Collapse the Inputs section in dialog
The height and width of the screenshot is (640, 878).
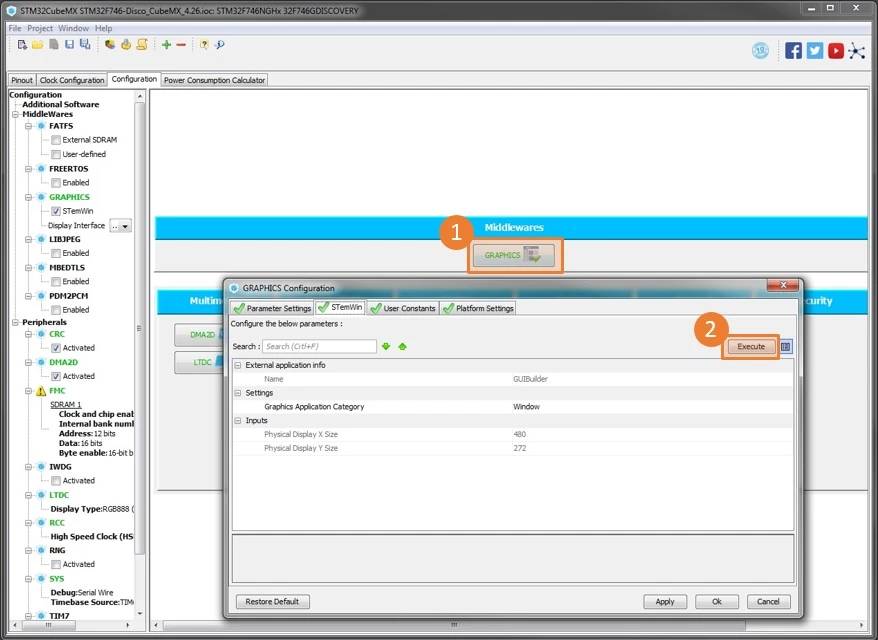pos(238,421)
